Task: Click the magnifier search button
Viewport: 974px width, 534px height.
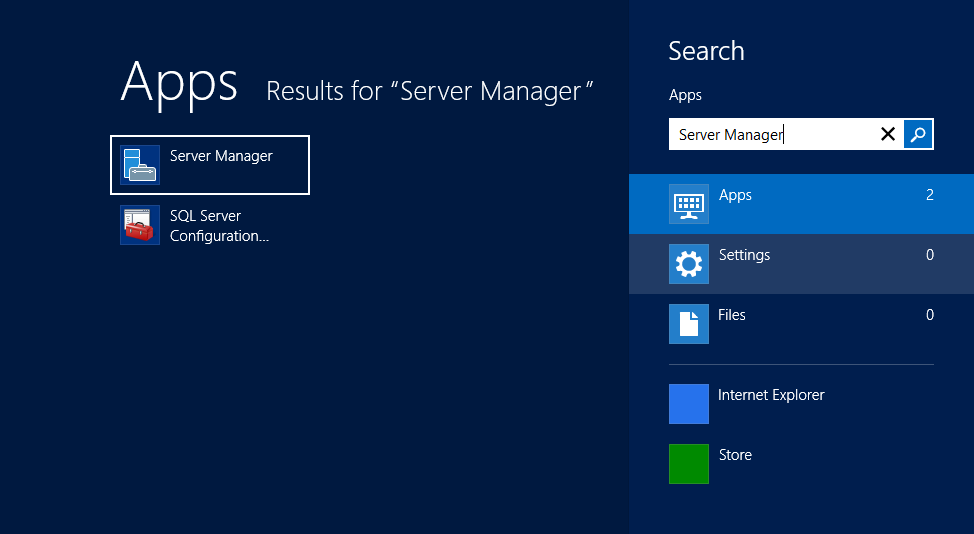Action: pos(918,134)
